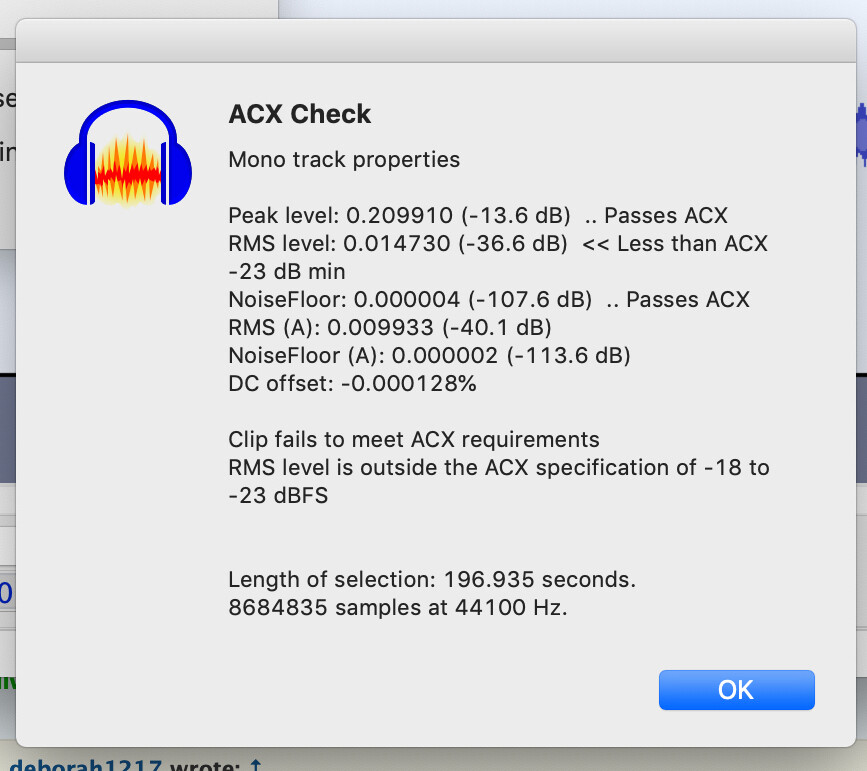Click the RMS level failing result text
Image resolution: width=867 pixels, height=771 pixels.
pyautogui.click(x=497, y=243)
